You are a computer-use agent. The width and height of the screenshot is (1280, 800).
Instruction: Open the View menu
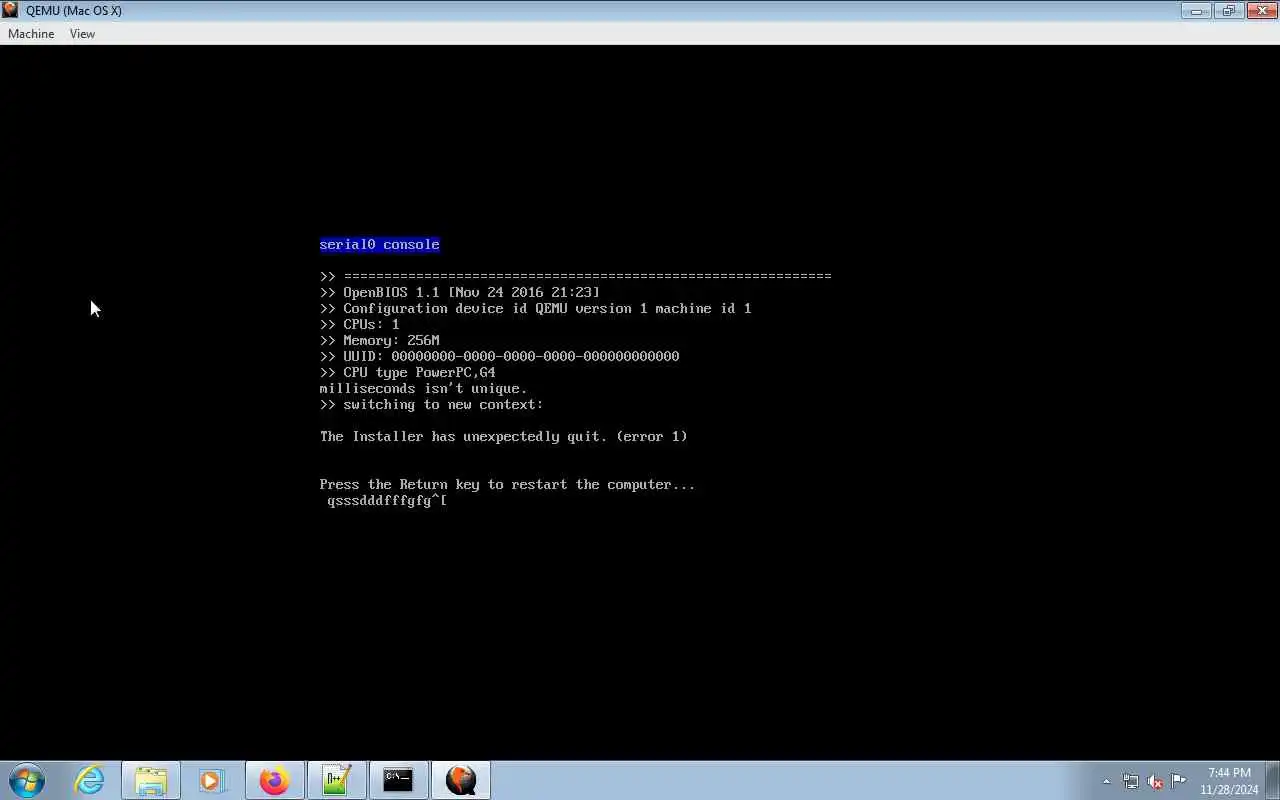[82, 34]
